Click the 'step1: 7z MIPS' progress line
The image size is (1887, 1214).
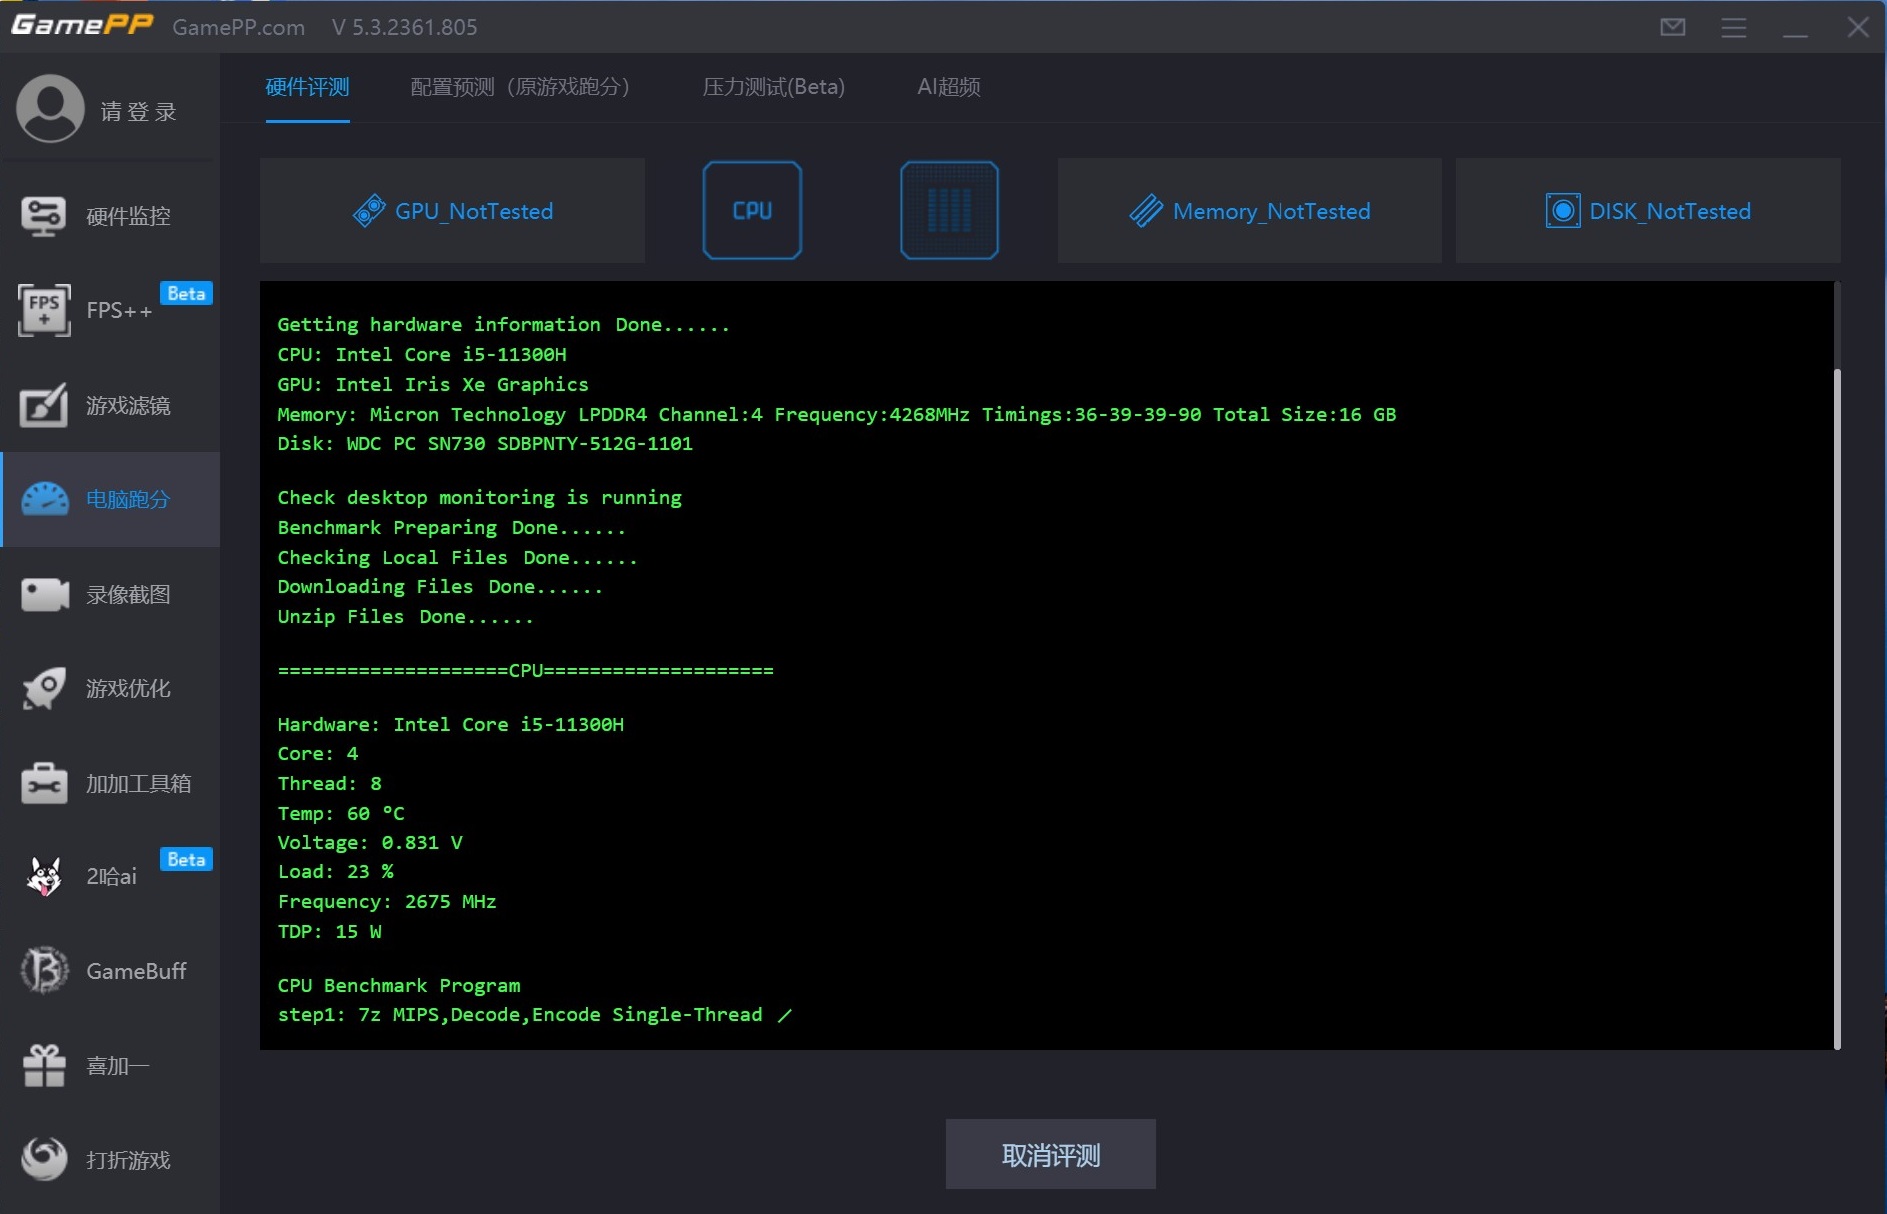pos(534,1014)
